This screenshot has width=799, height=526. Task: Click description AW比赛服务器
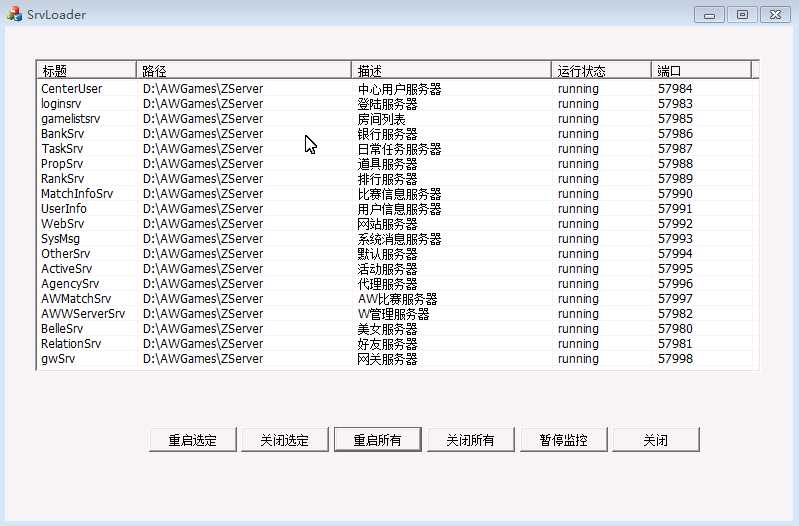pos(397,299)
